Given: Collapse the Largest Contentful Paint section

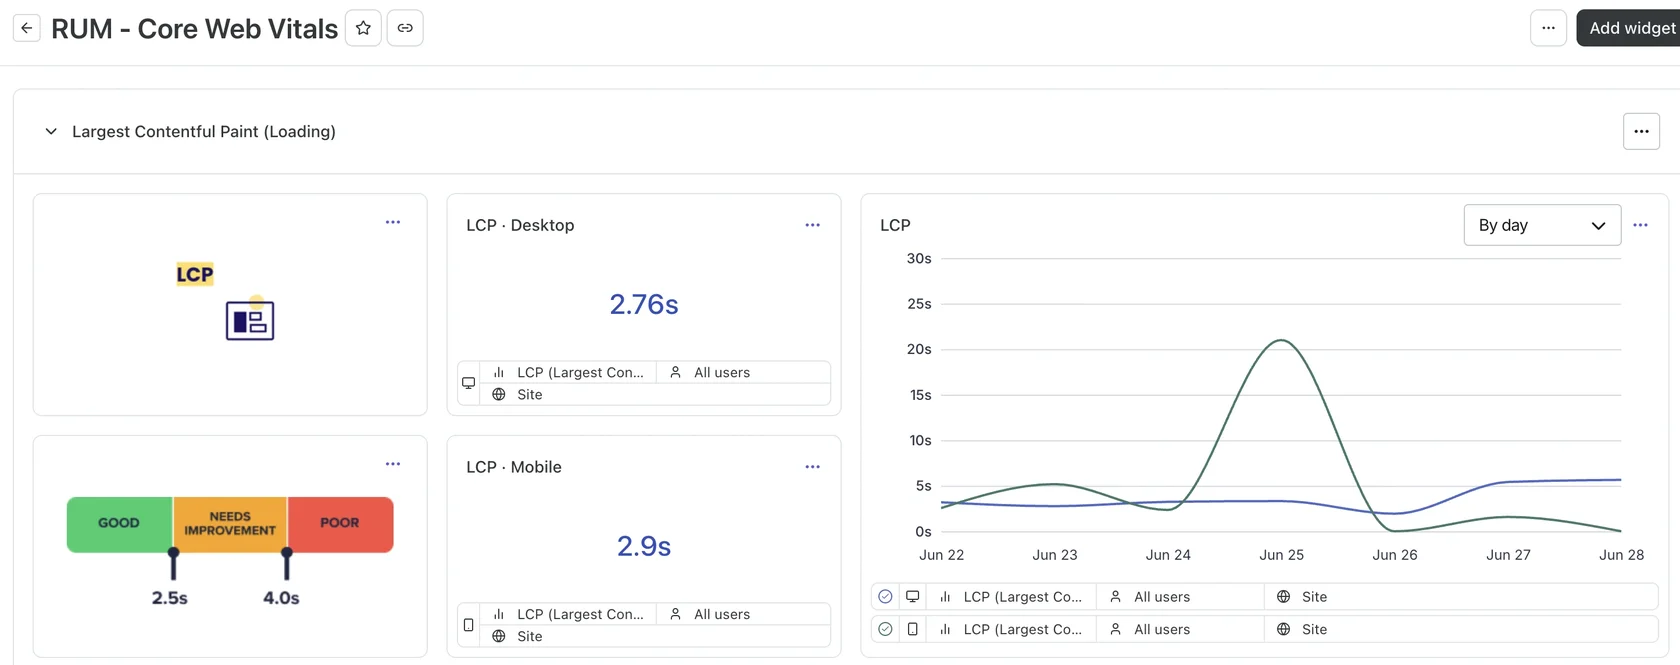Looking at the screenshot, I should click(51, 131).
